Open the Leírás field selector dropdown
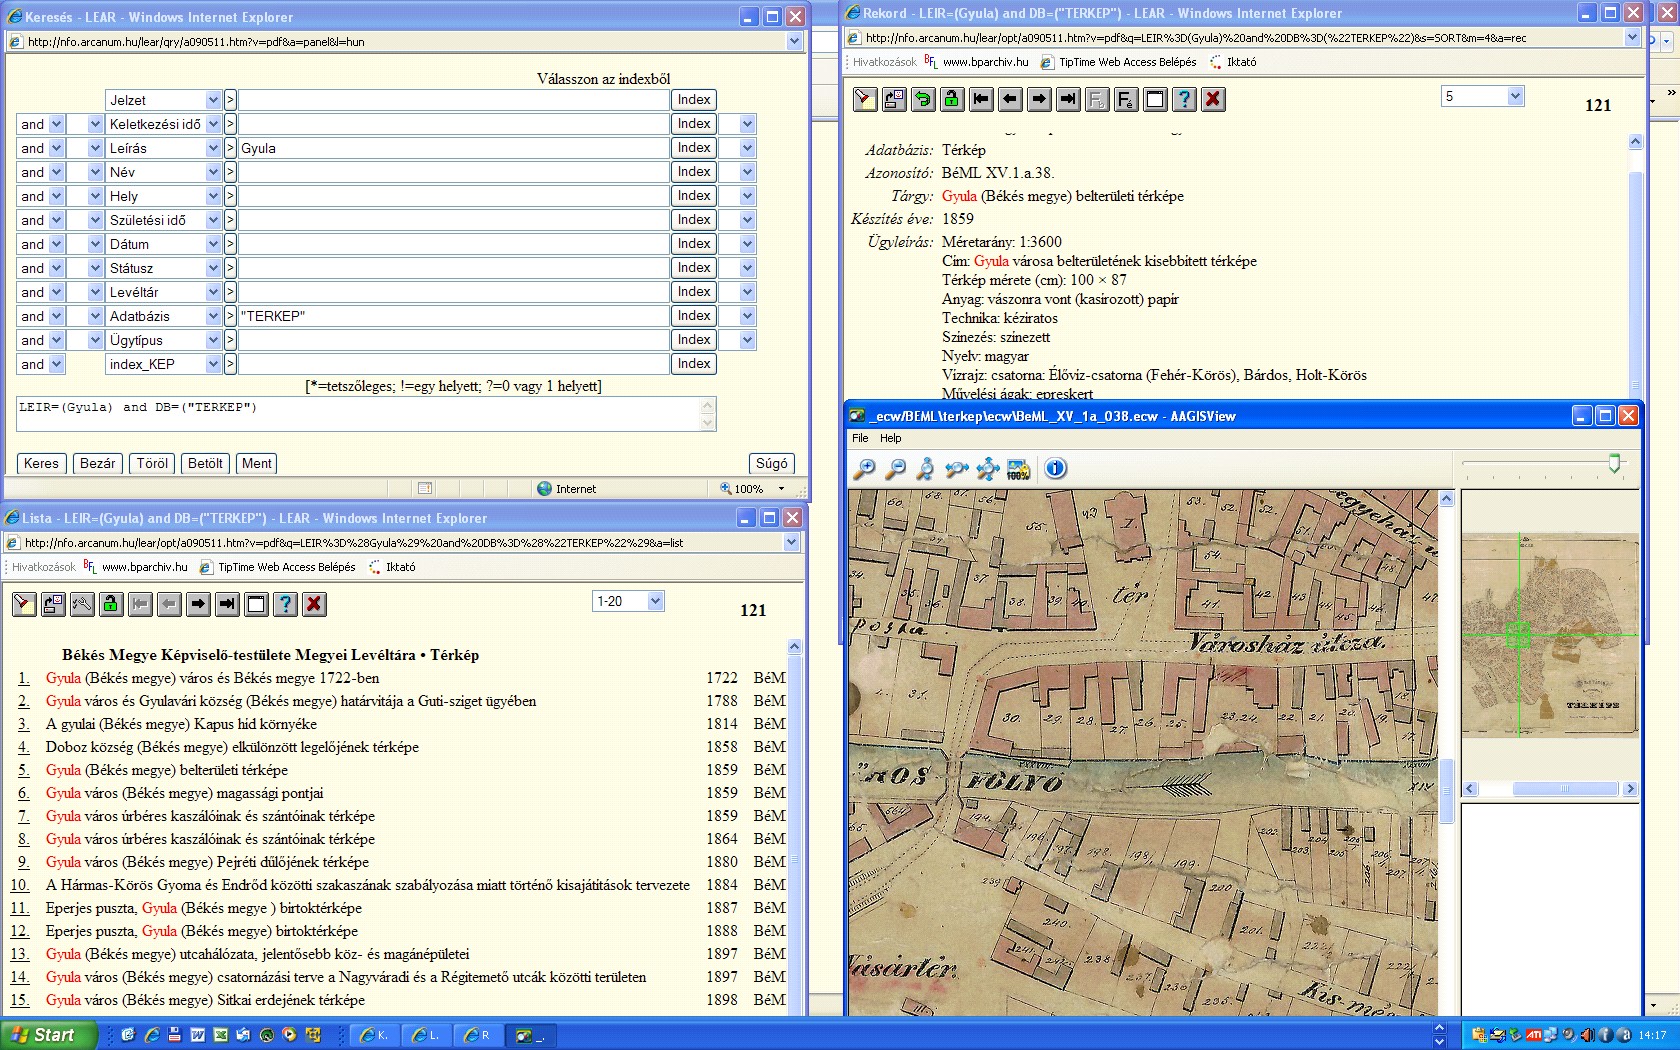Image resolution: width=1680 pixels, height=1050 pixels. [213, 148]
